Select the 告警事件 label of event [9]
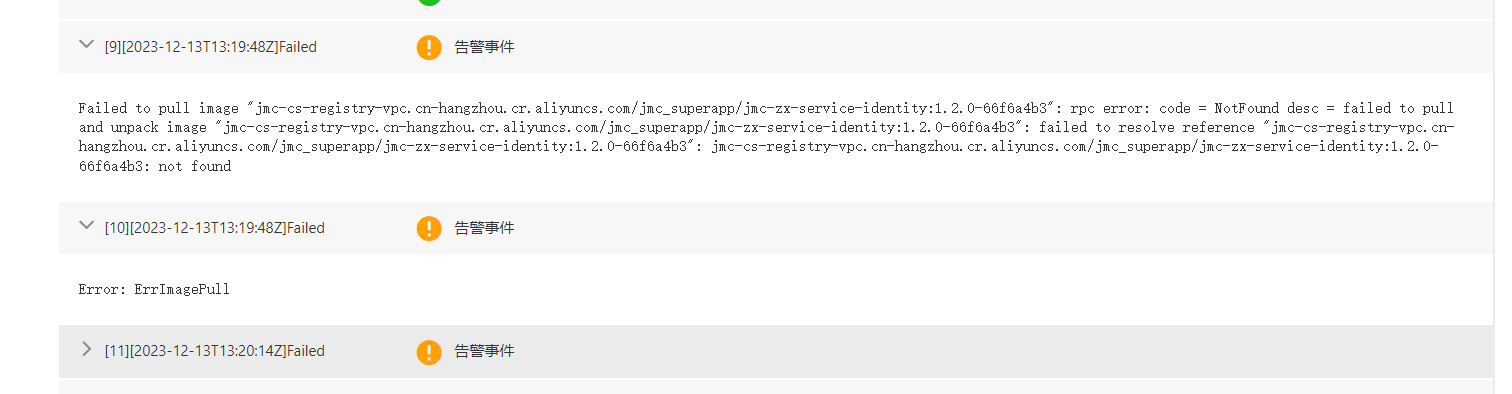1512x394 pixels. pos(484,46)
